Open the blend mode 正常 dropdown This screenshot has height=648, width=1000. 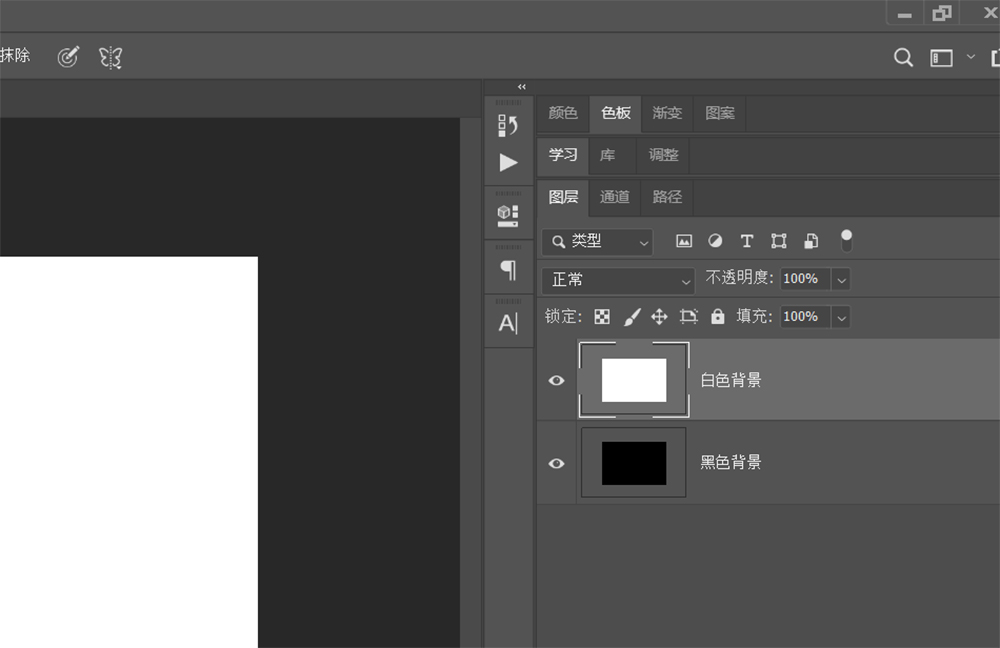click(x=617, y=280)
